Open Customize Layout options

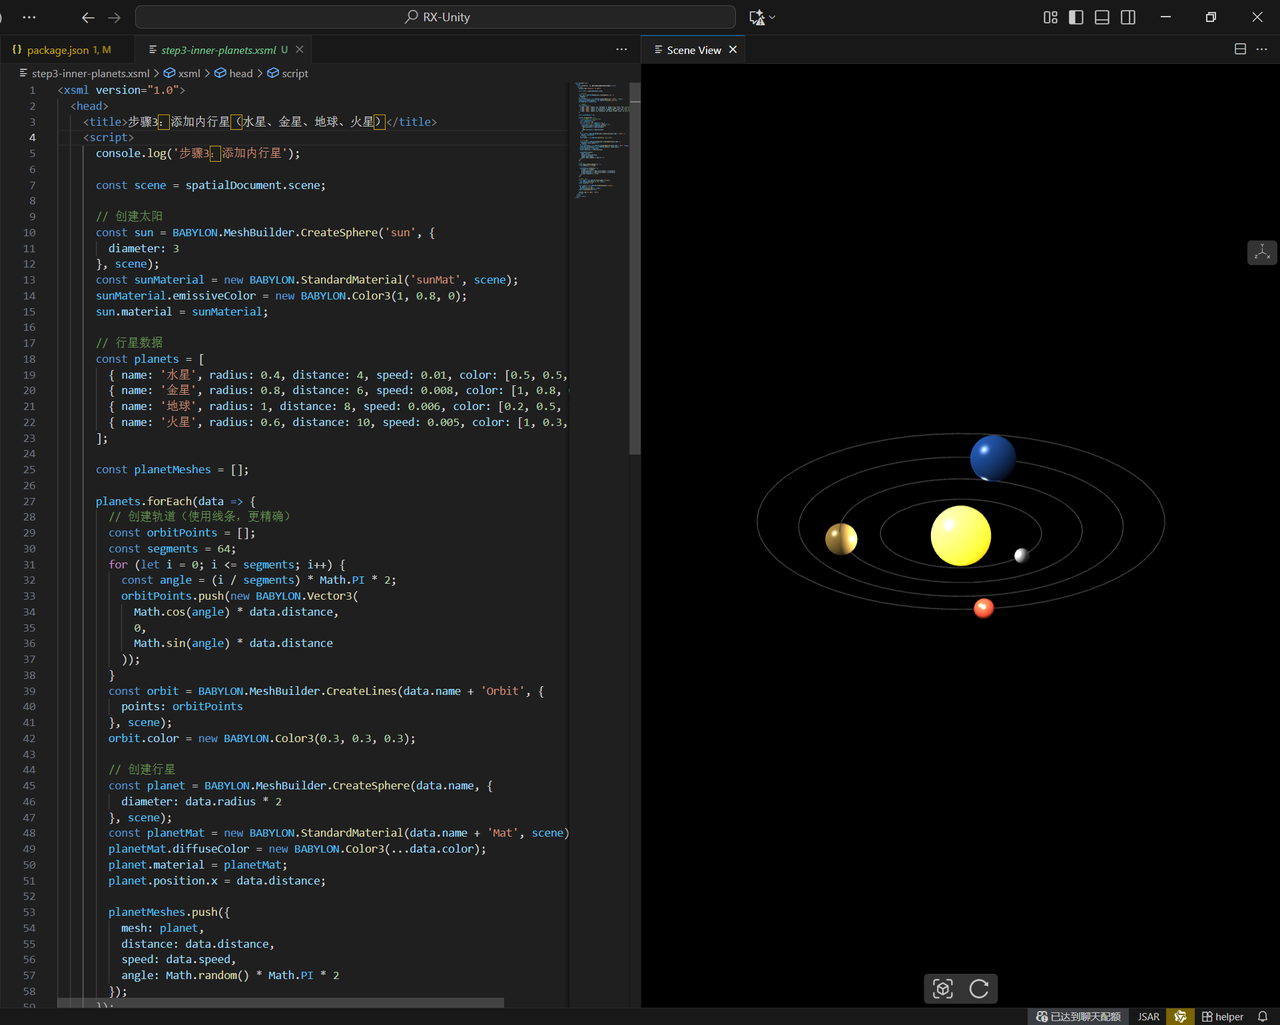pyautogui.click(x=1050, y=17)
